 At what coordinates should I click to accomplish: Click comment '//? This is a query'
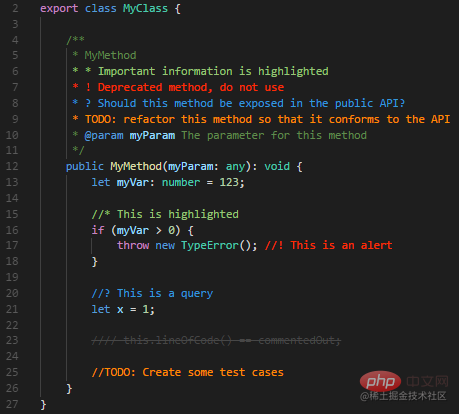point(152,293)
